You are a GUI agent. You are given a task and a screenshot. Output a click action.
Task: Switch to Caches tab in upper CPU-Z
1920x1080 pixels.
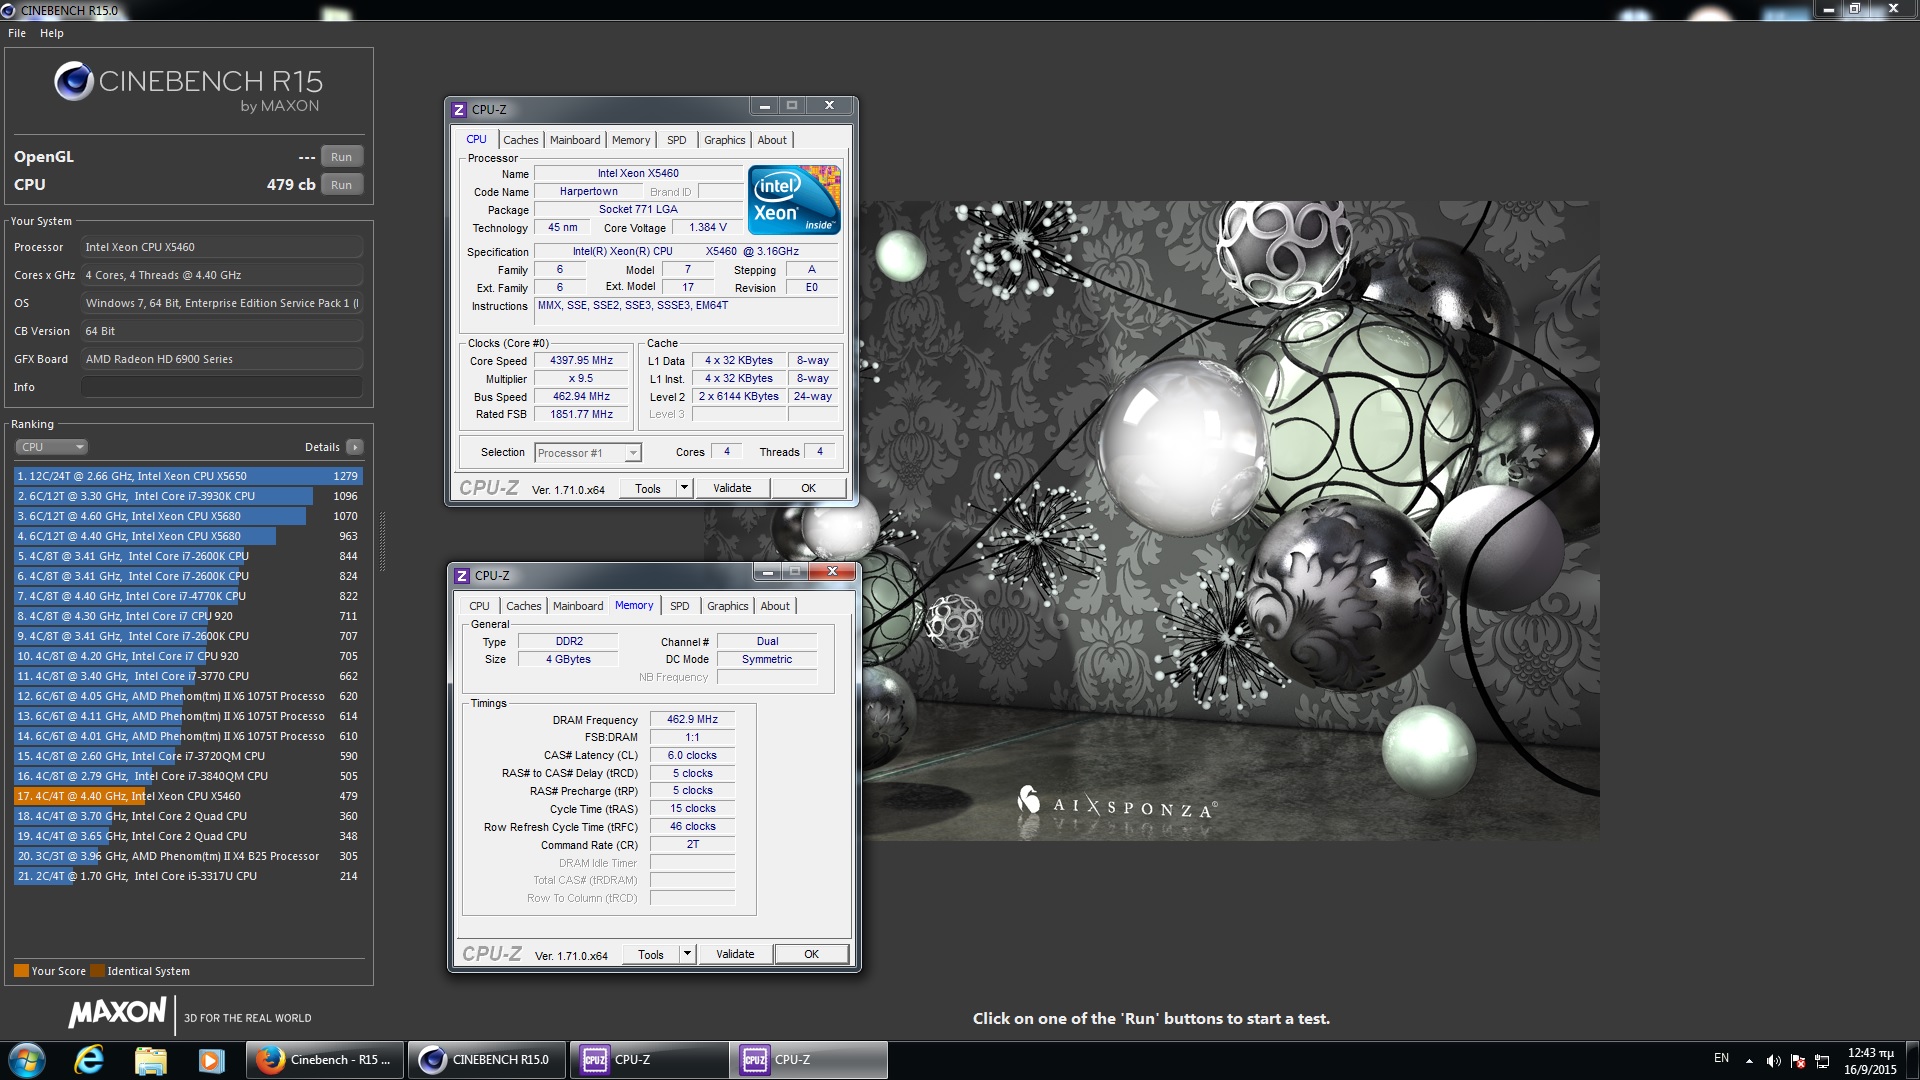click(x=521, y=140)
